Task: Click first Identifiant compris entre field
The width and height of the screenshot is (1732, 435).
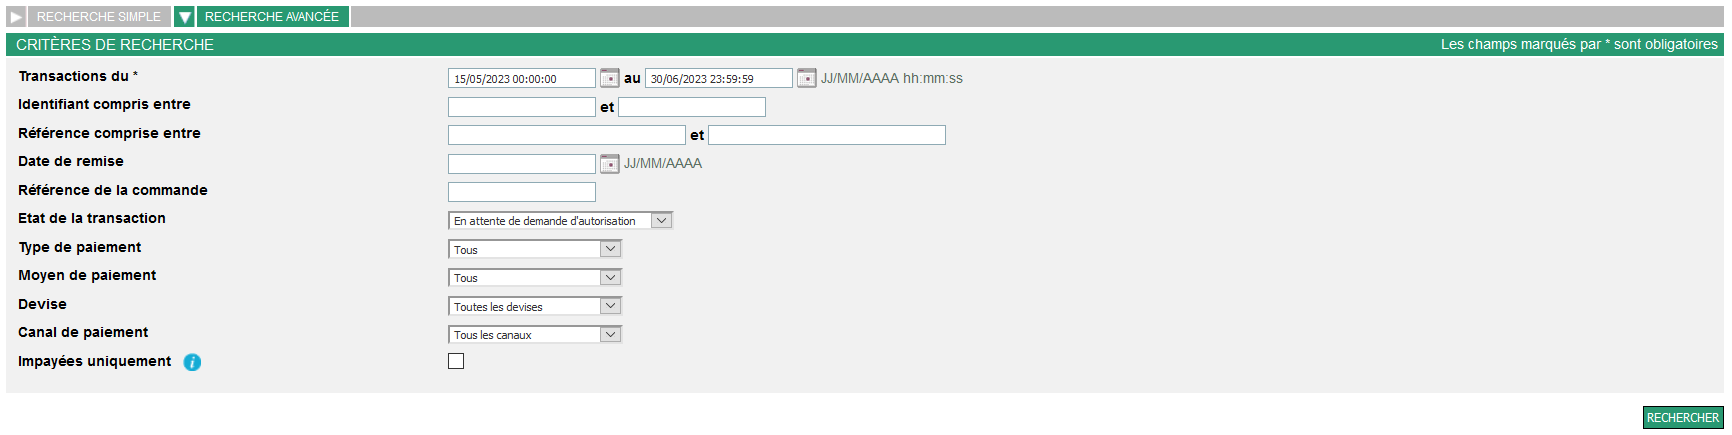Action: tap(522, 107)
